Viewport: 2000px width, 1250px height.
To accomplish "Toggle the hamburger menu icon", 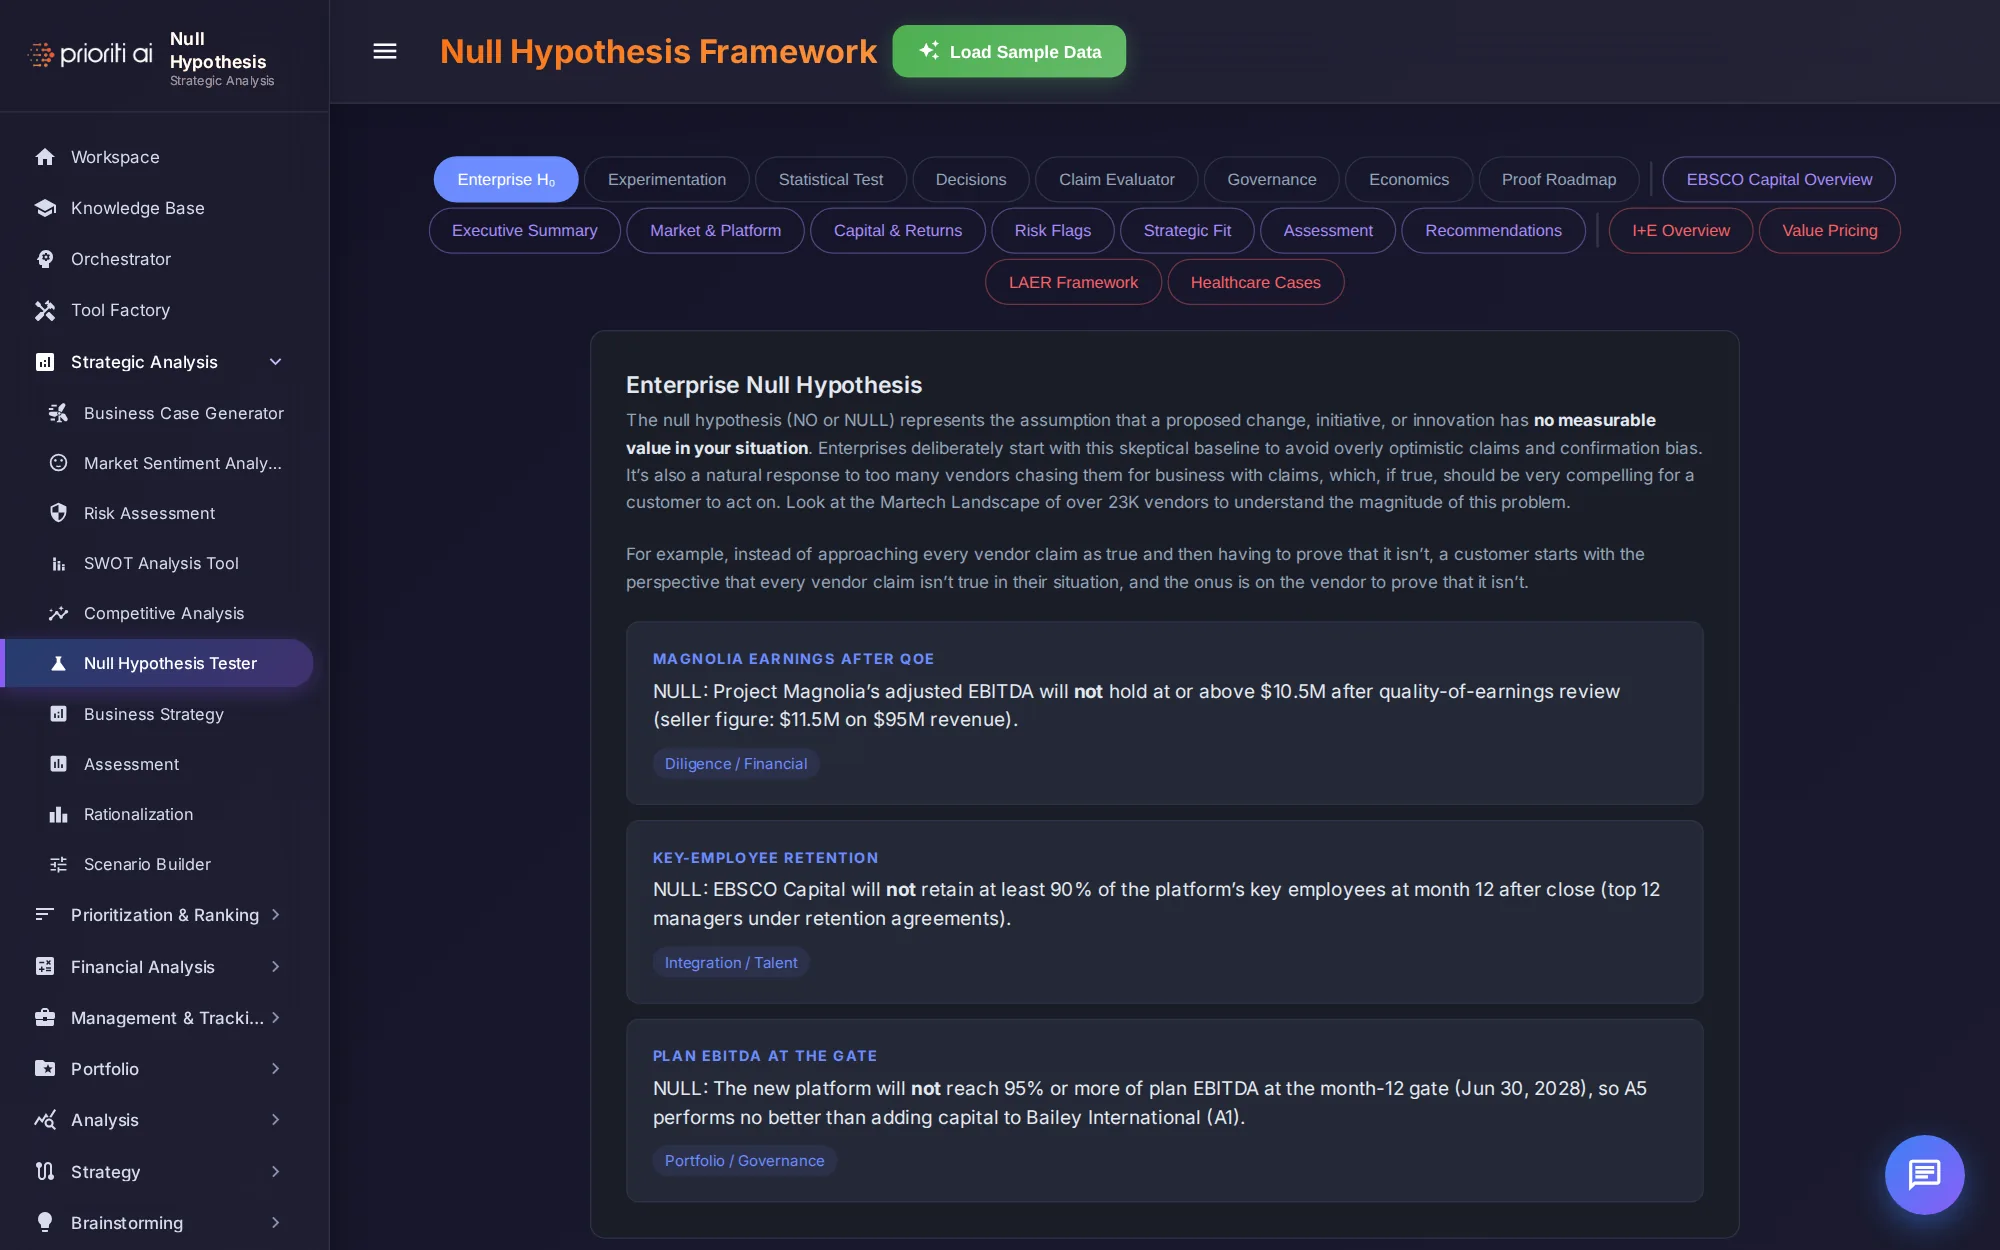I will pyautogui.click(x=385, y=51).
